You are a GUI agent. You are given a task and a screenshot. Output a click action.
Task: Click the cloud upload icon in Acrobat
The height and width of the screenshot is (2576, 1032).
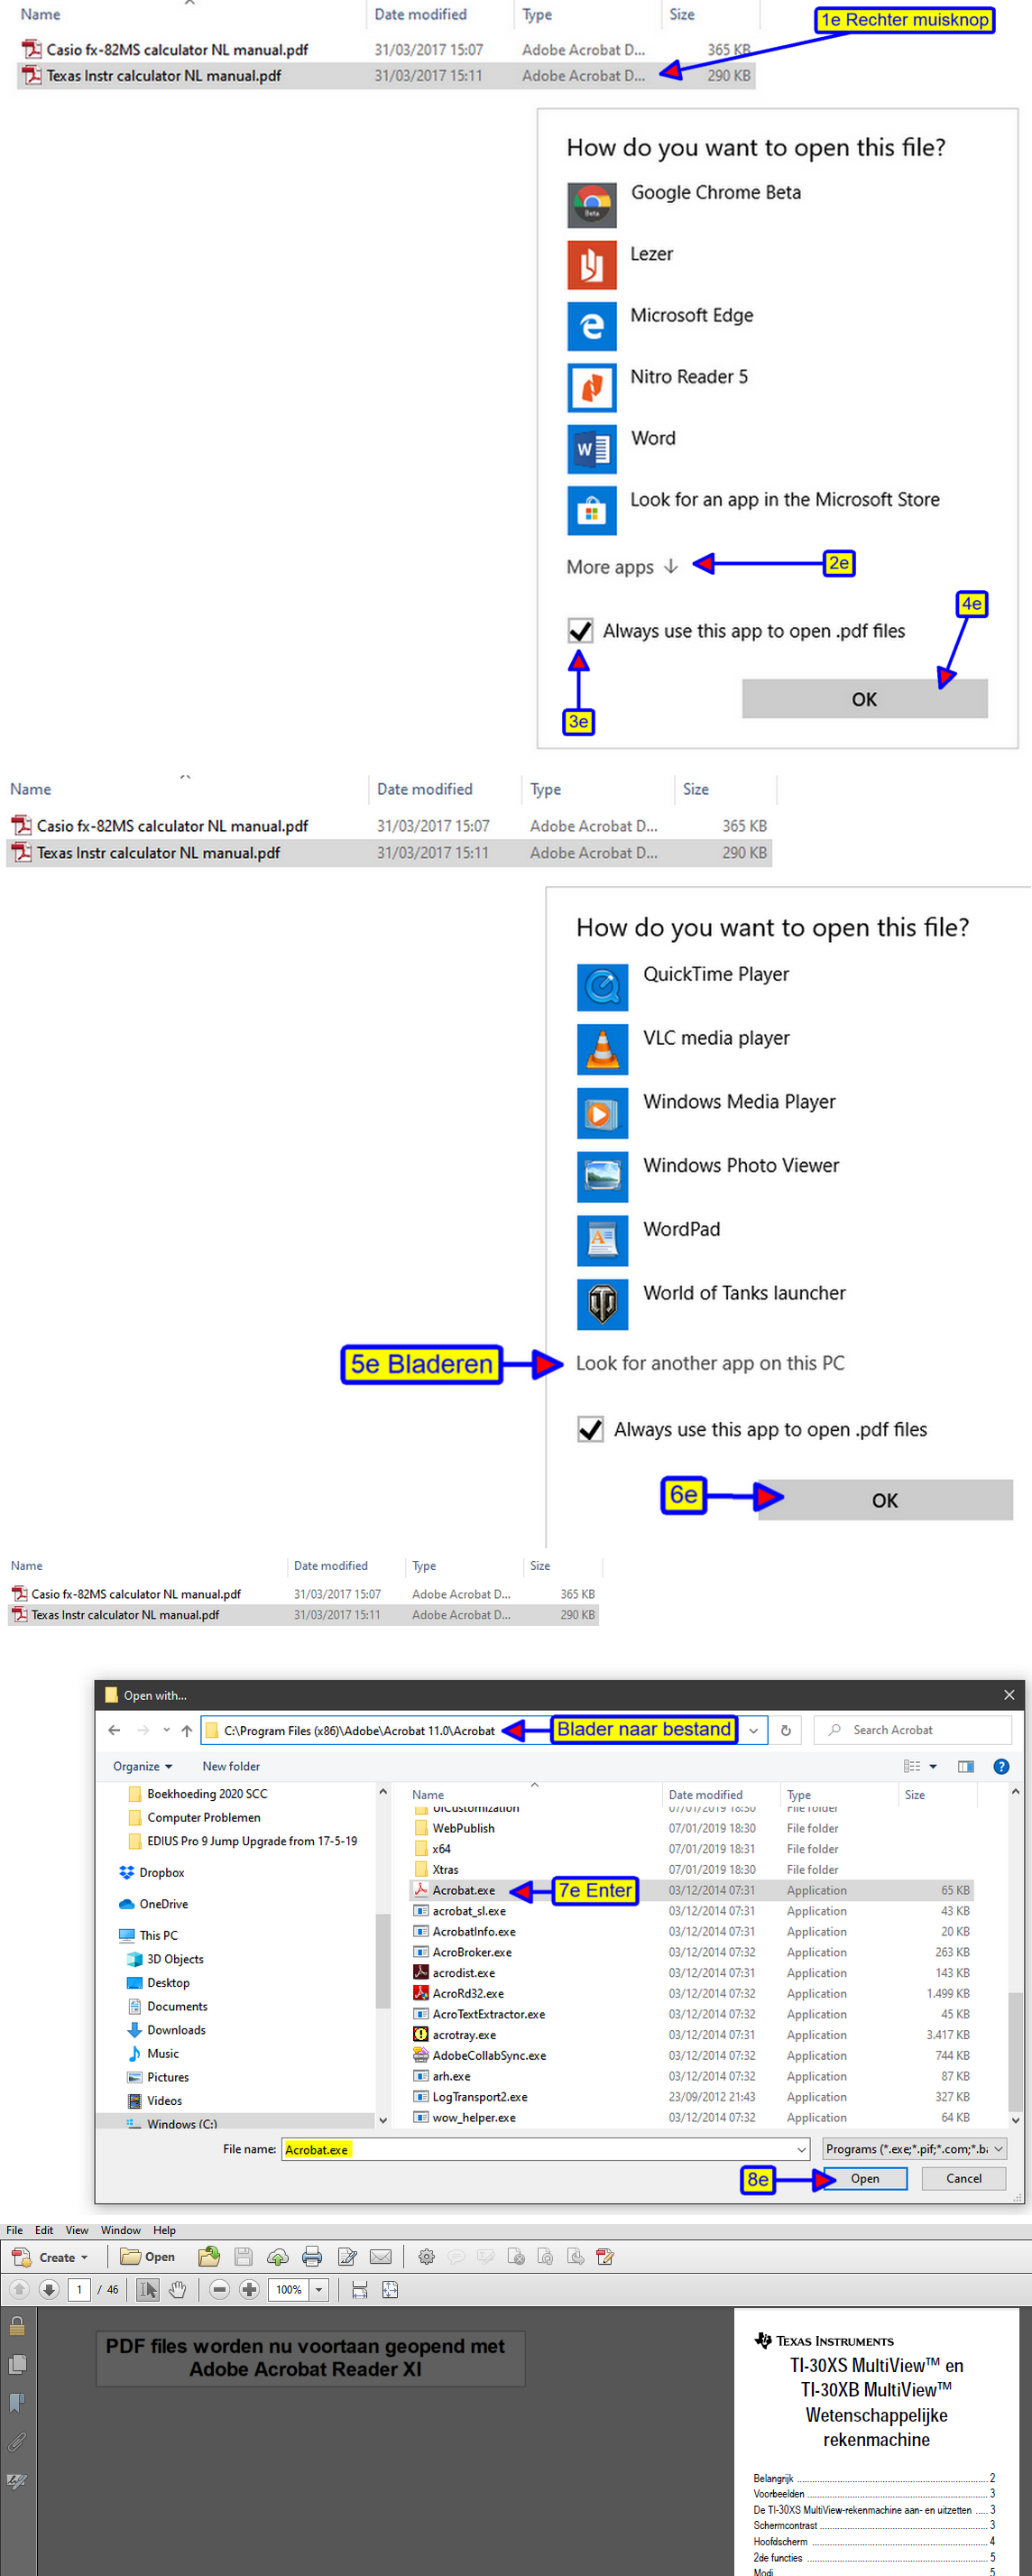(278, 2258)
